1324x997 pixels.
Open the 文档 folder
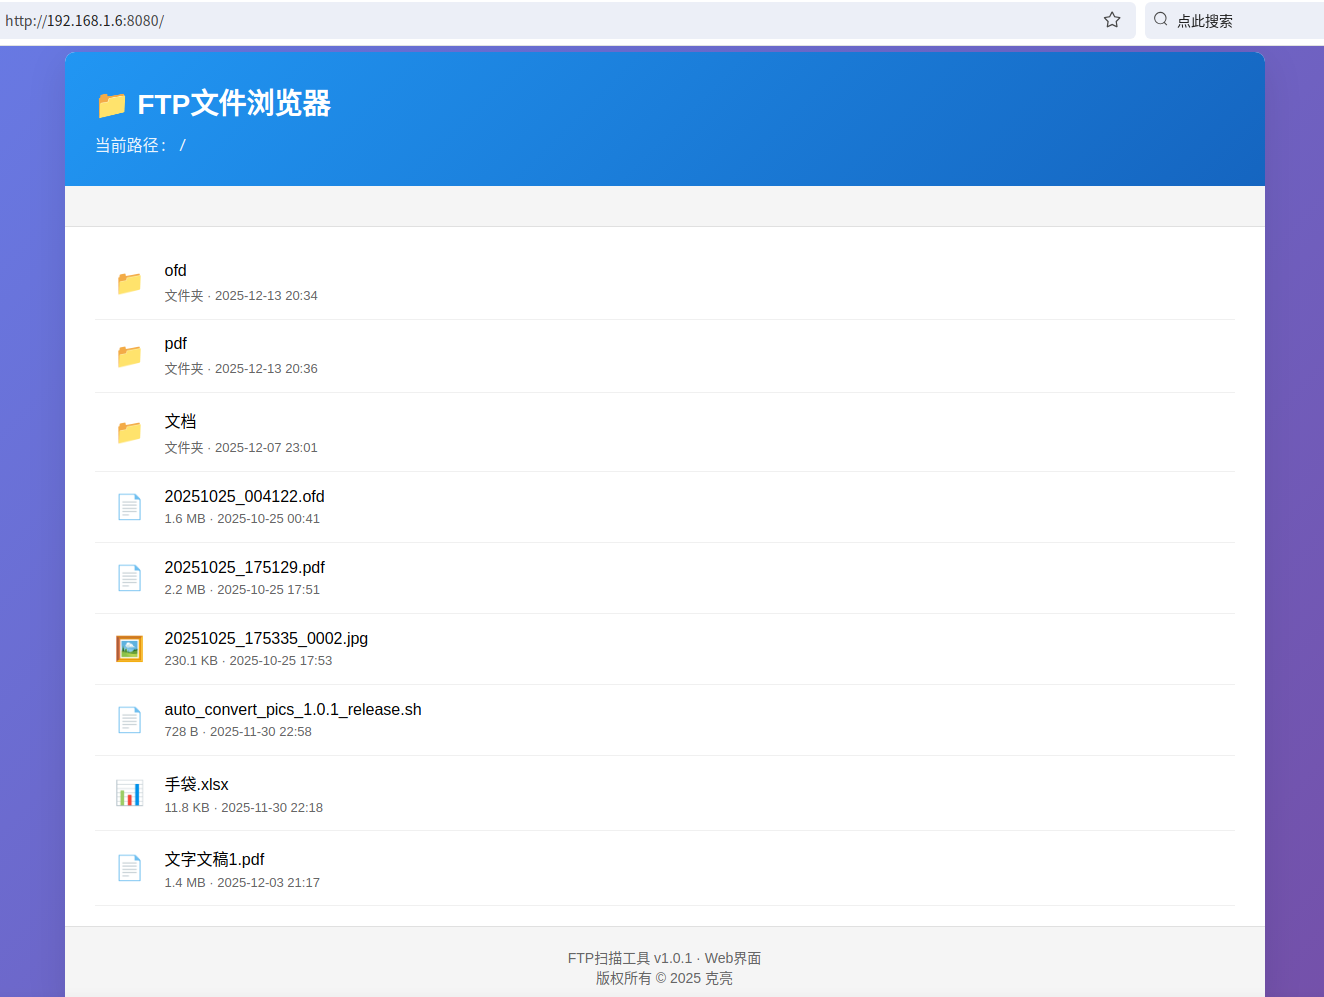click(x=180, y=421)
